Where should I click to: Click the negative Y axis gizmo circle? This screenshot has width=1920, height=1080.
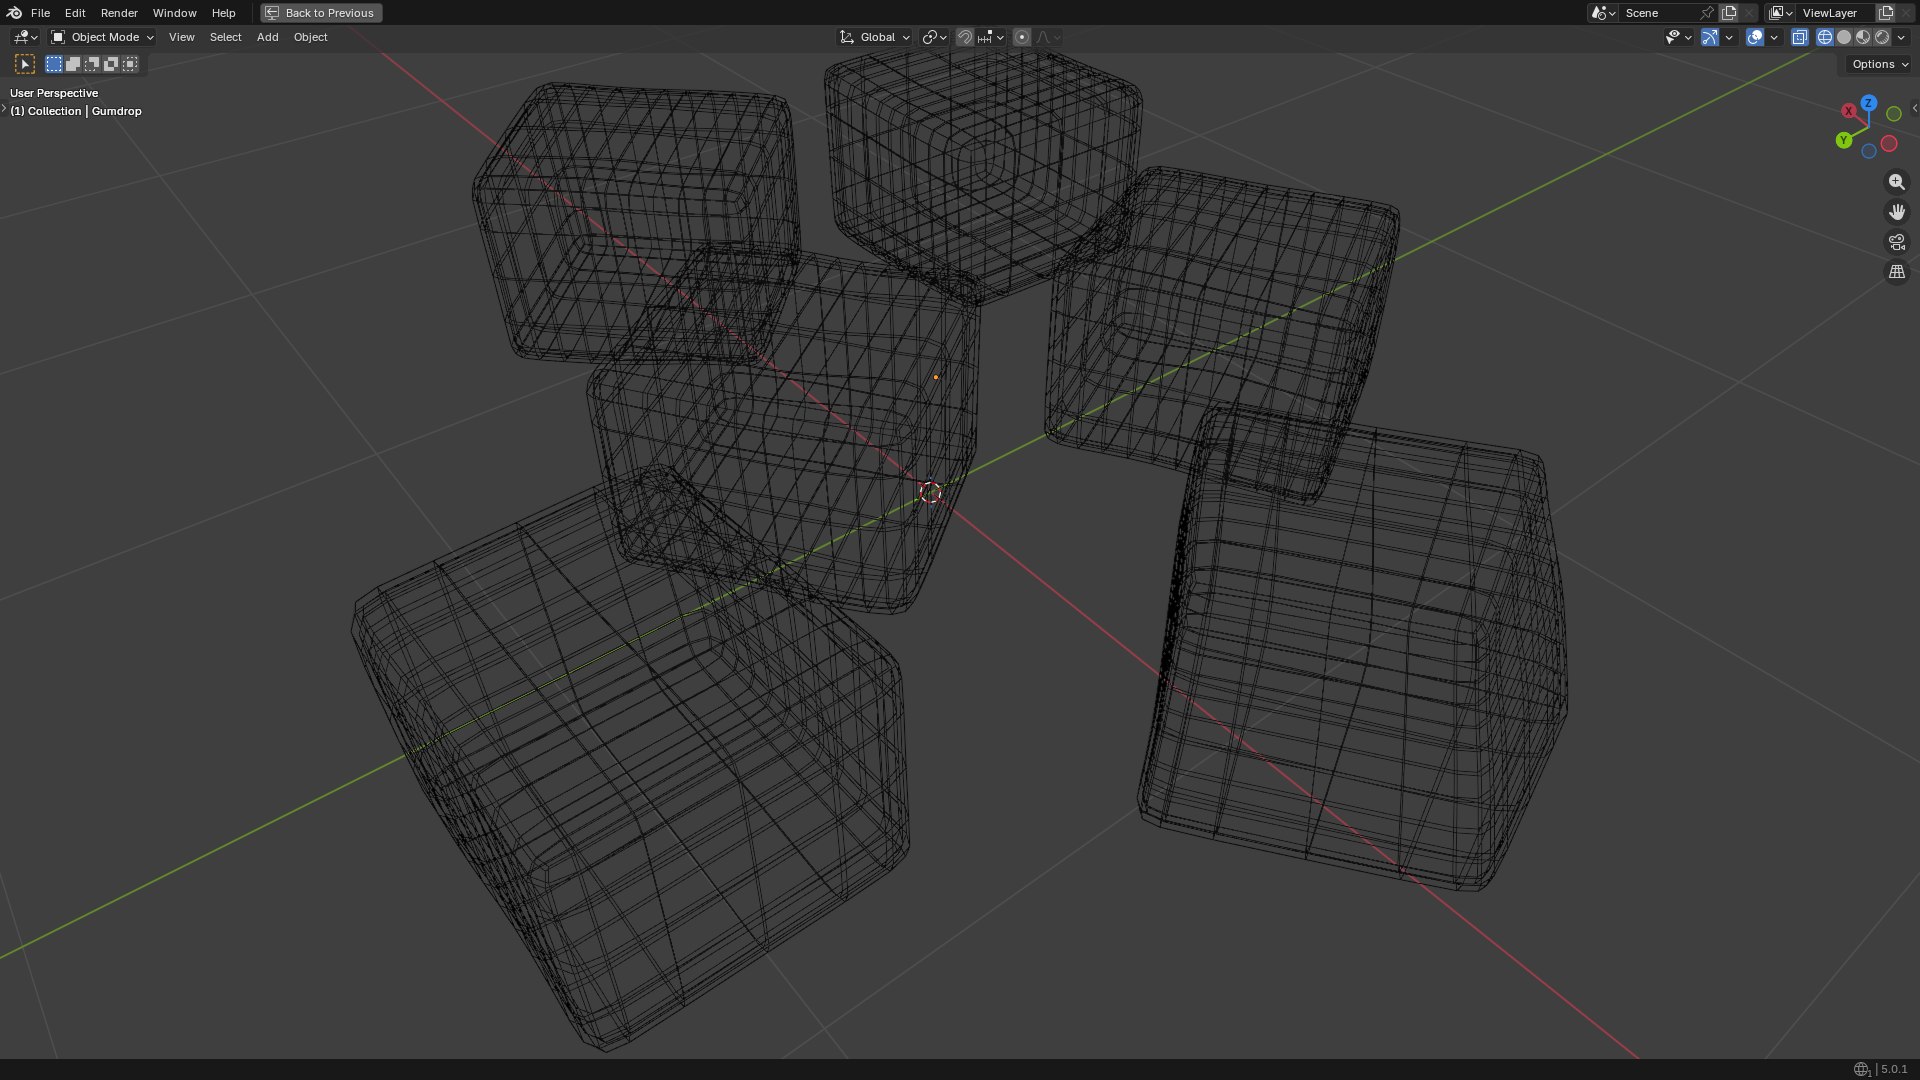click(x=1893, y=114)
